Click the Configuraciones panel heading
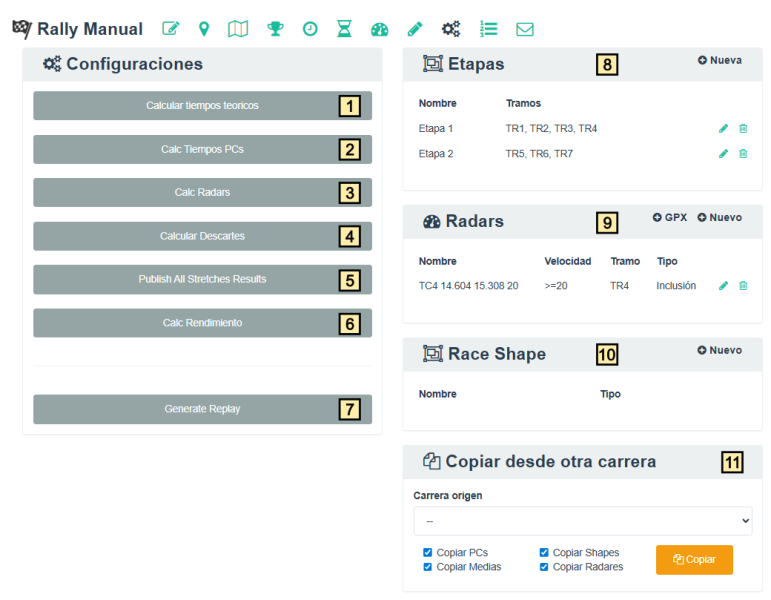 pos(134,64)
